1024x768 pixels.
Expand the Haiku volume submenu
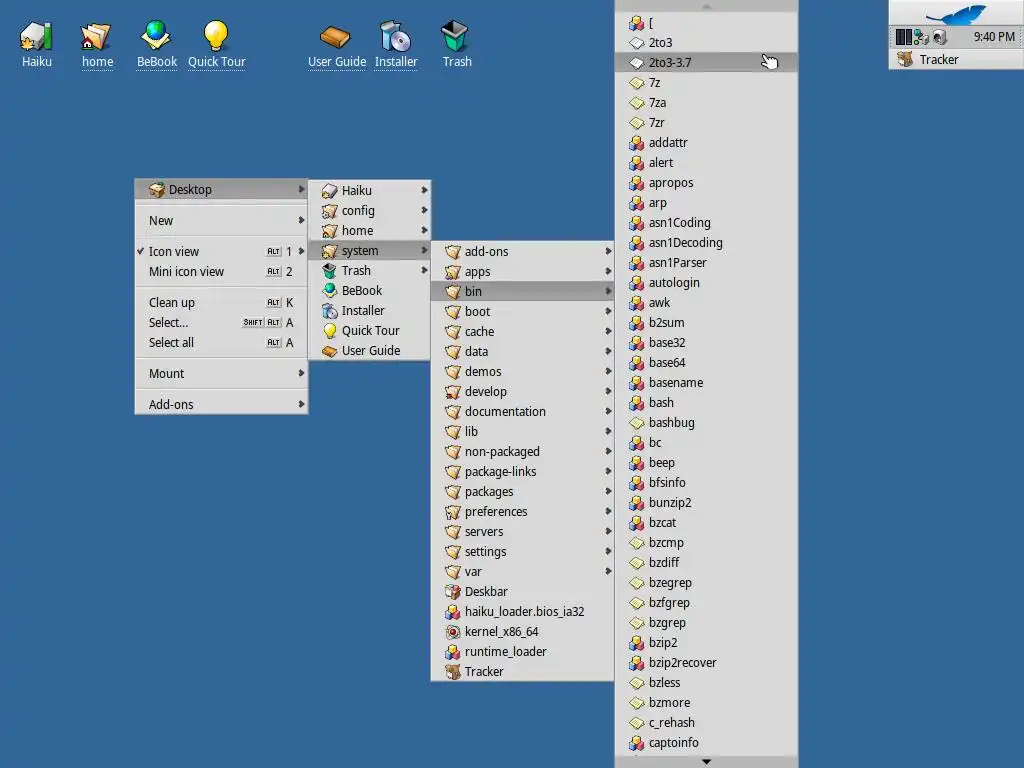click(x=370, y=191)
